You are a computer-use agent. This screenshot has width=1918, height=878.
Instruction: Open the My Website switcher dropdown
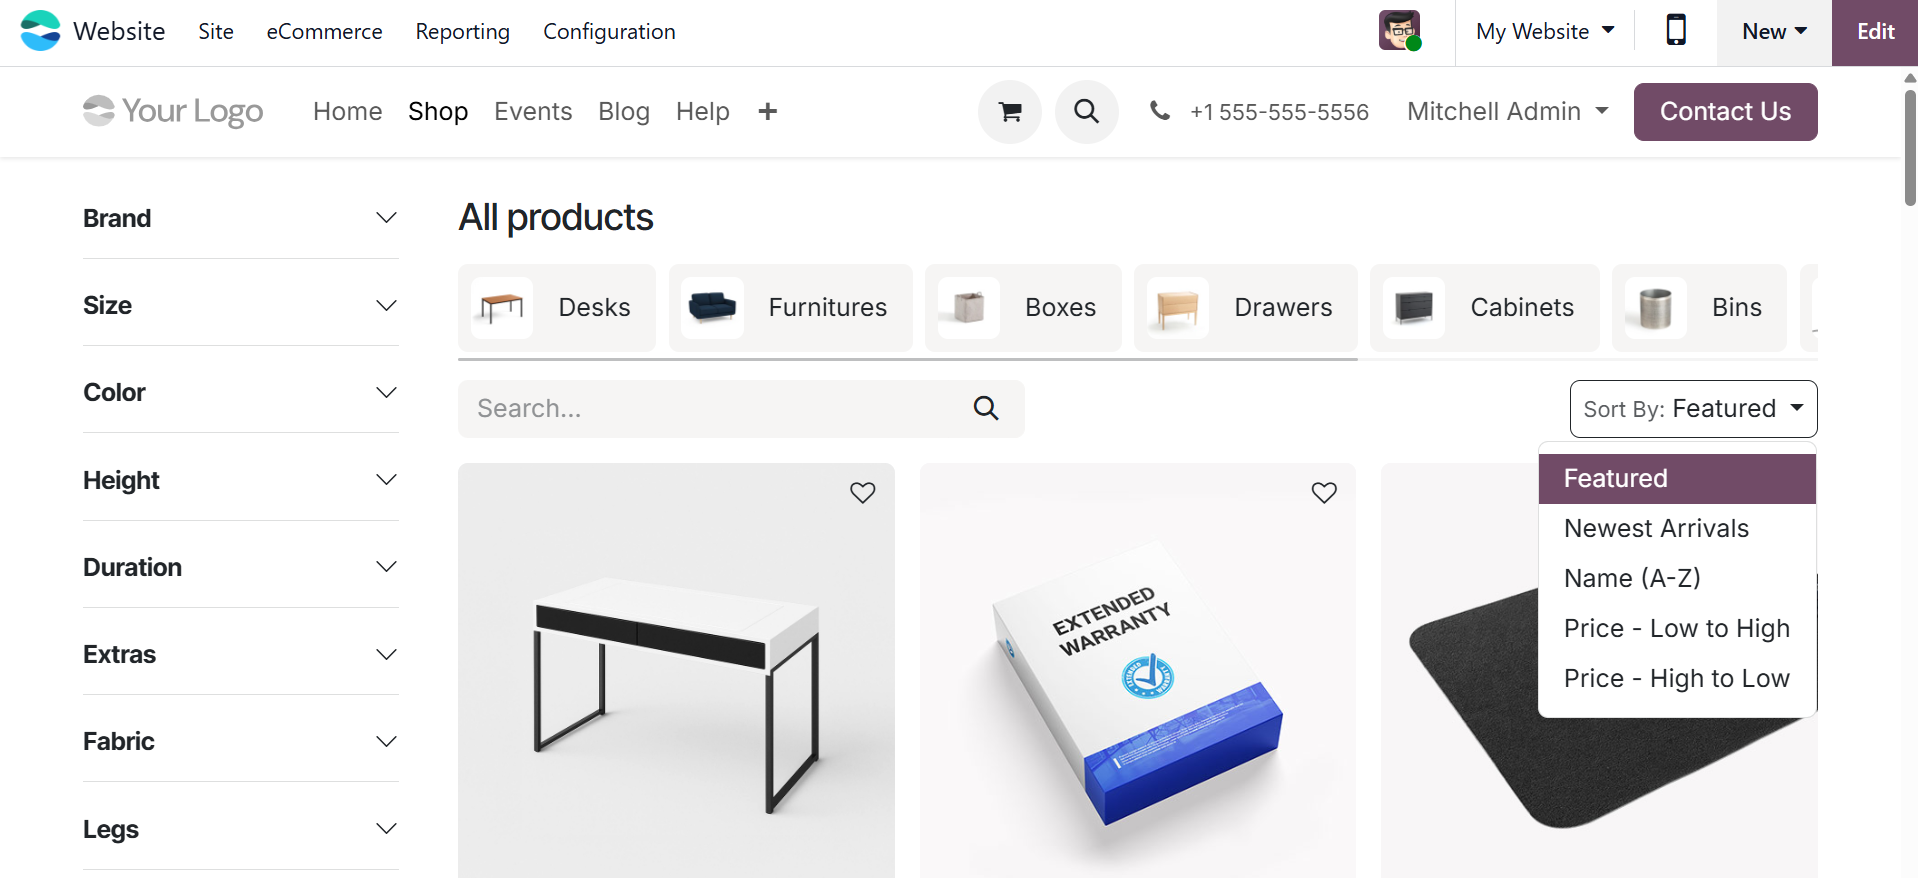tap(1544, 31)
